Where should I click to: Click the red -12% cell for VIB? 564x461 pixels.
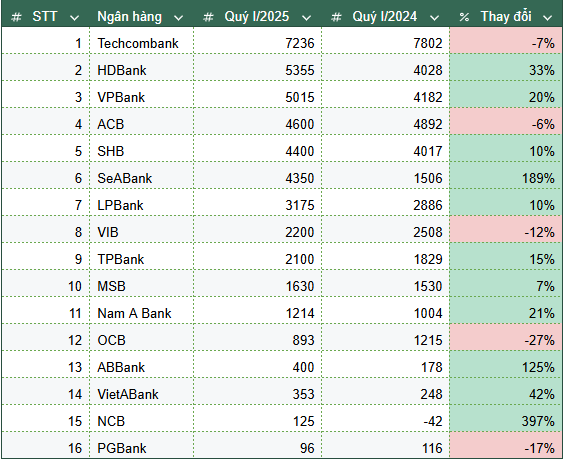(505, 232)
